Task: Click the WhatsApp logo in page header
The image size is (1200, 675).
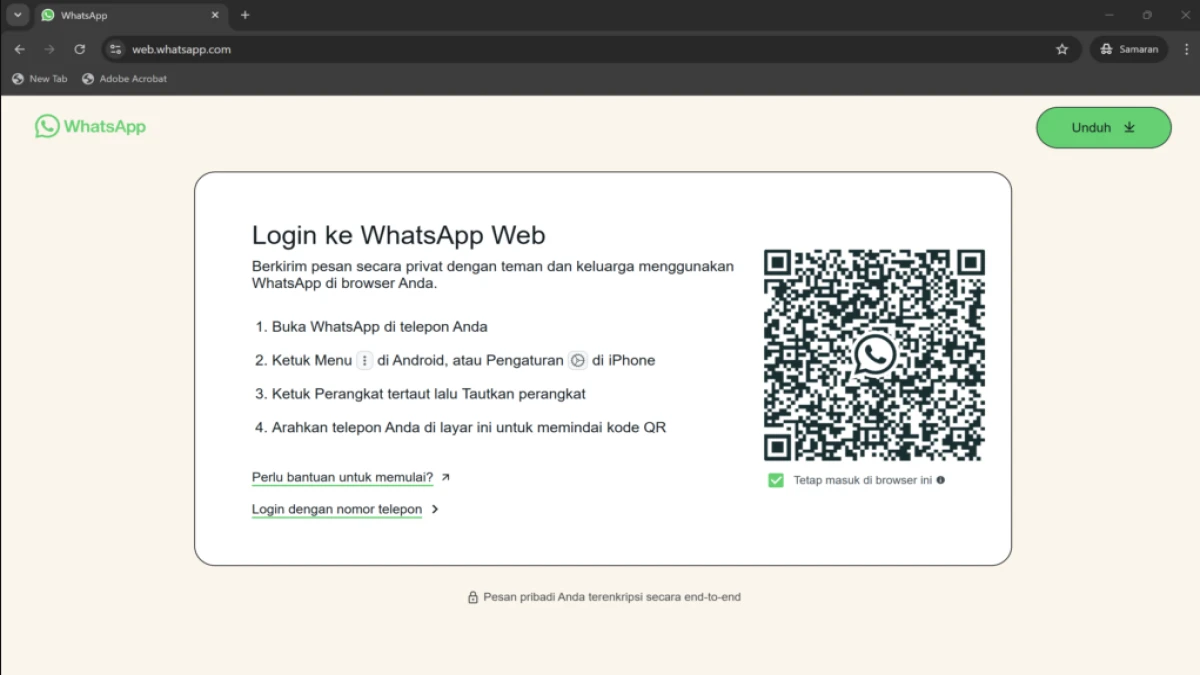Action: (x=90, y=126)
